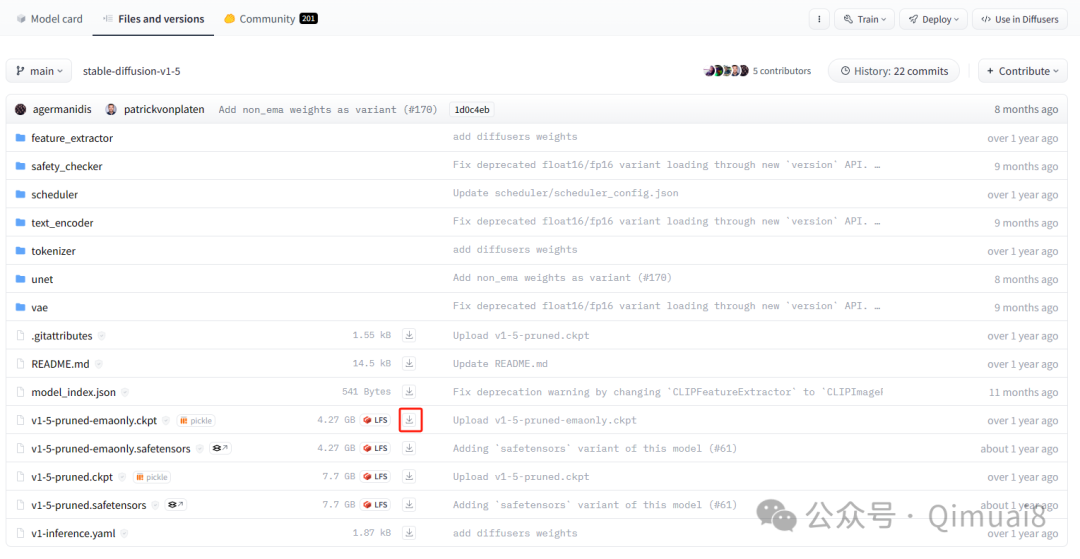The width and height of the screenshot is (1080, 559).
Task: Open patrickvonplaten profile link
Action: pos(164,109)
